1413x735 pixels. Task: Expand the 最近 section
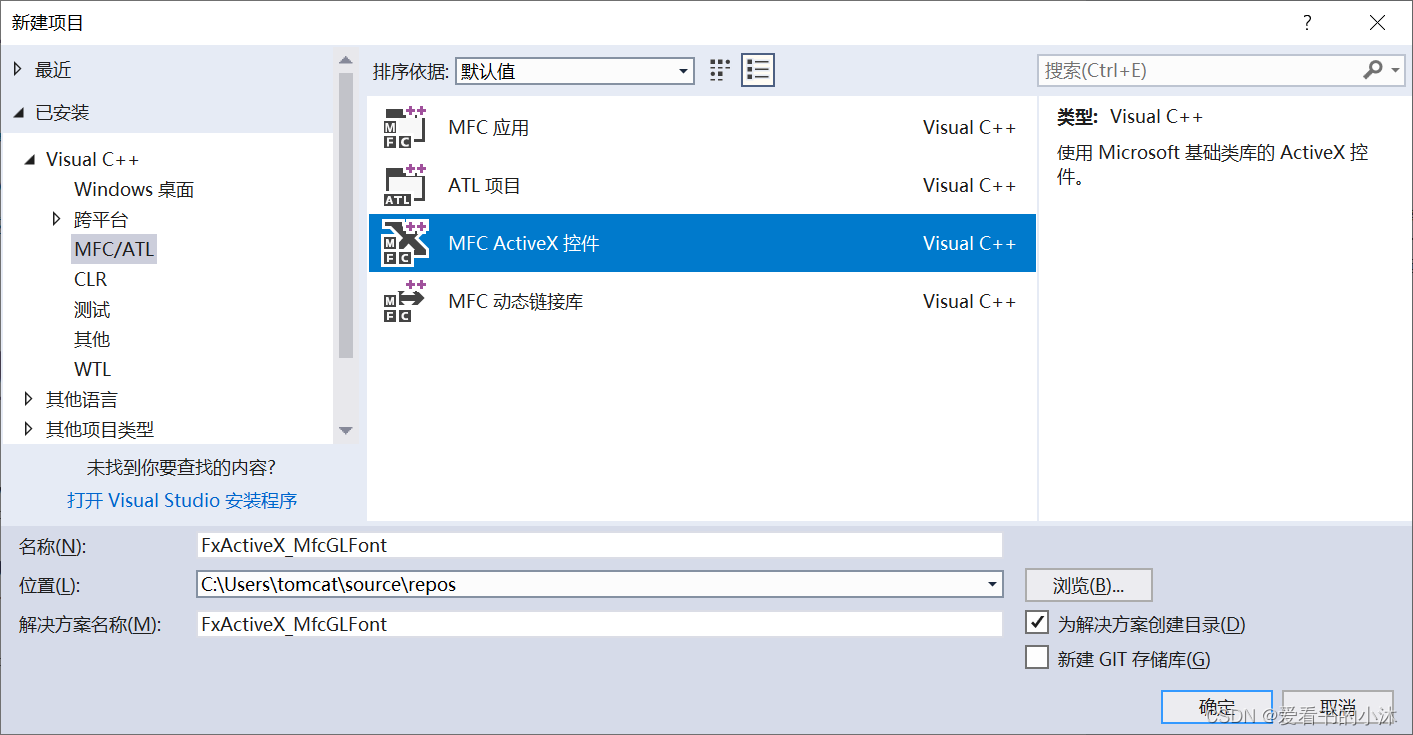coord(17,69)
